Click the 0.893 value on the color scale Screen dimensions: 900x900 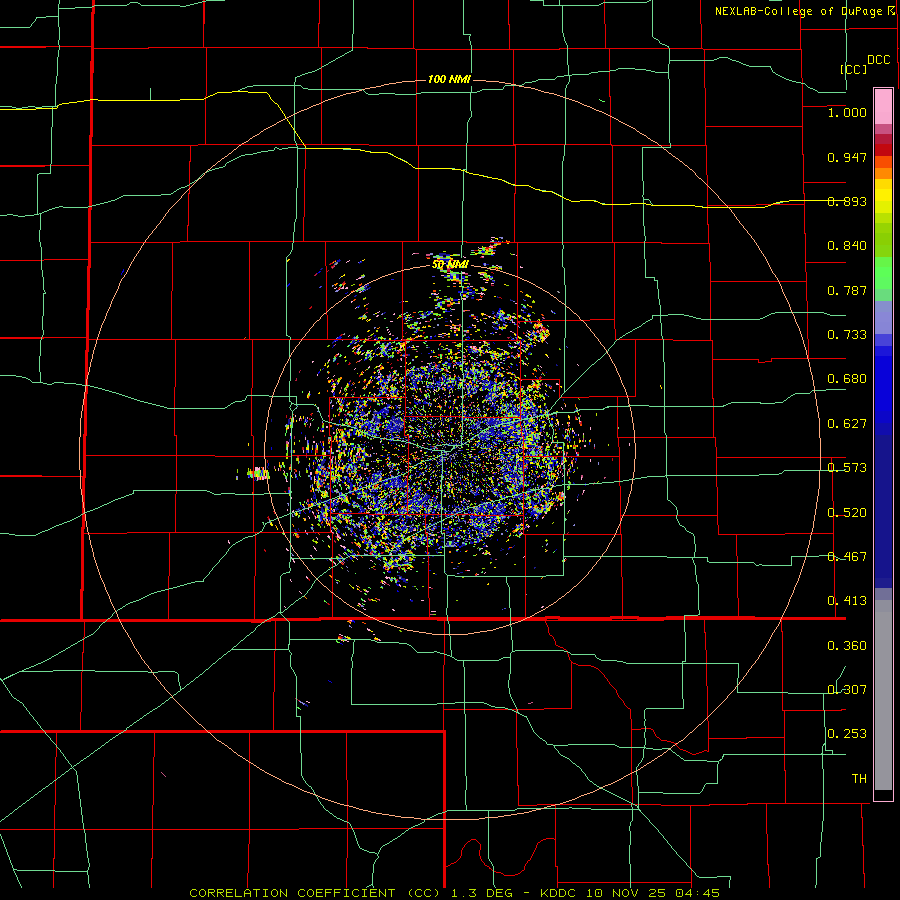pyautogui.click(x=847, y=201)
